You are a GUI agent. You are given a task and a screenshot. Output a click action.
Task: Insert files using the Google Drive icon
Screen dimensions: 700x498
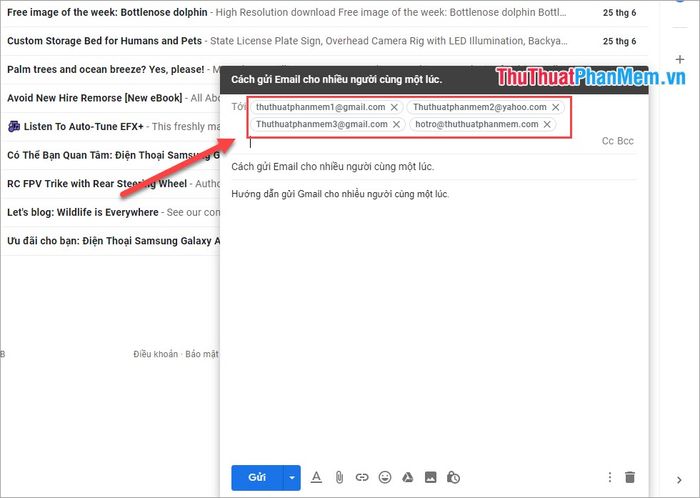408,477
